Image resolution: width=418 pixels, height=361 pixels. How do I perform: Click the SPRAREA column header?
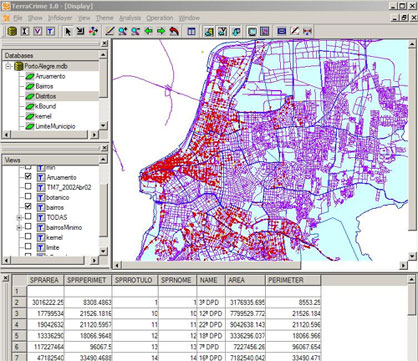pyautogui.click(x=45, y=280)
